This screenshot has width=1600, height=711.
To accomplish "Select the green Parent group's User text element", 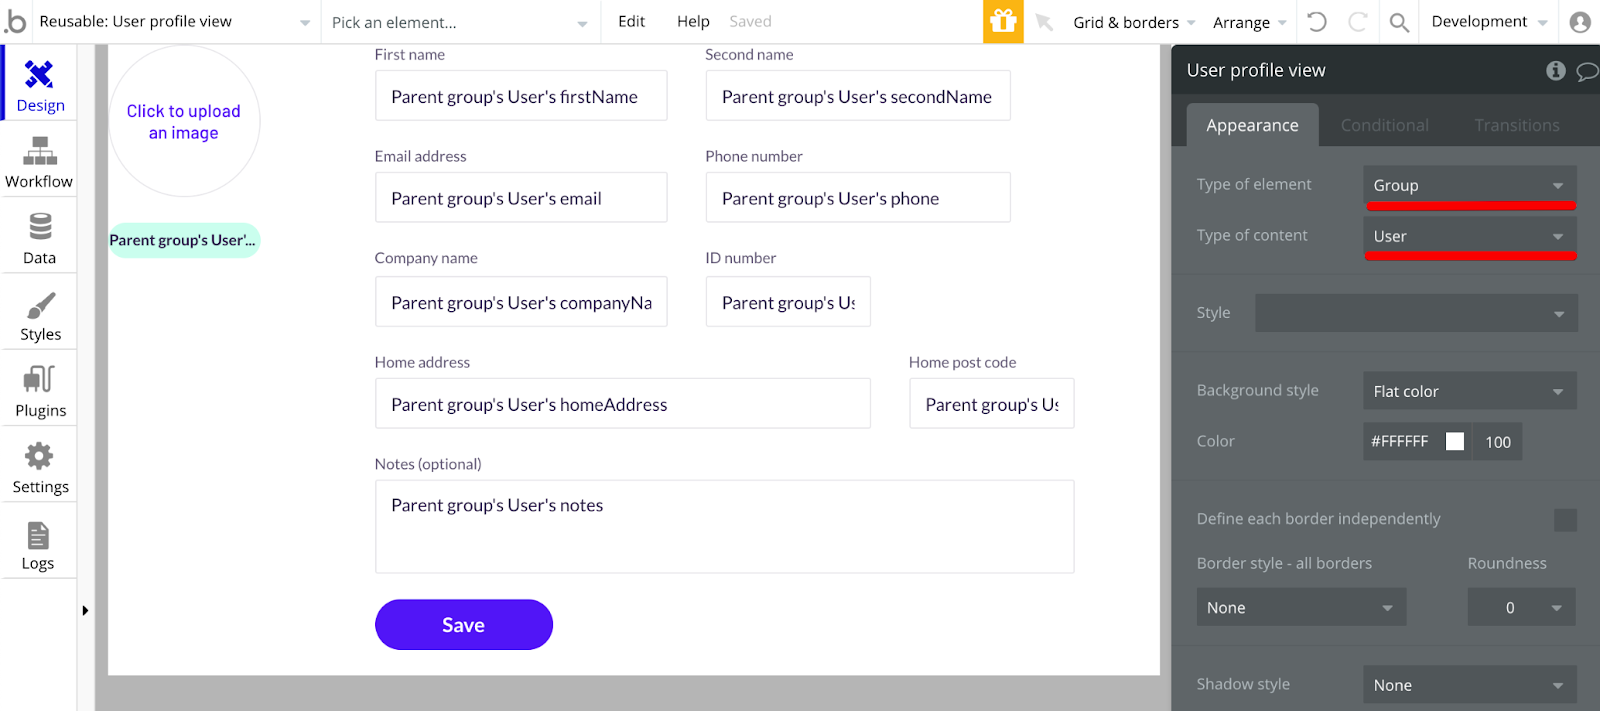I will click(184, 240).
